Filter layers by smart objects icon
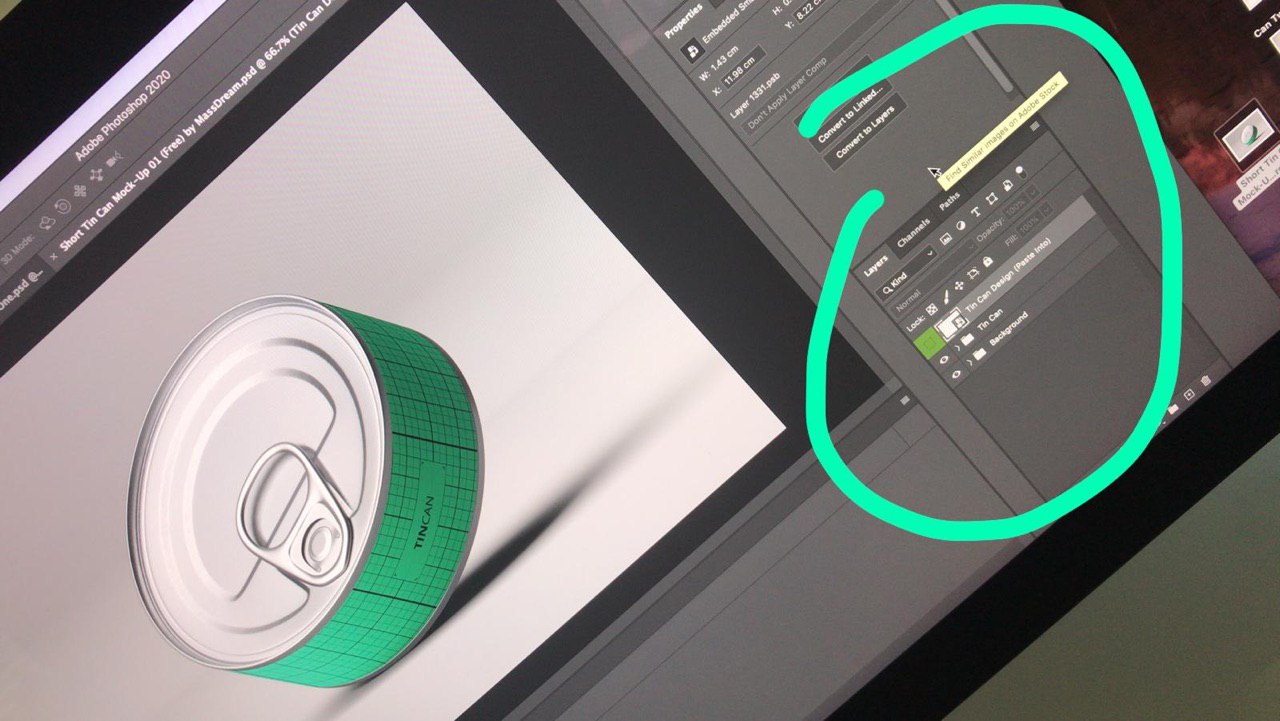Screen dimensions: 1280x721 point(1007,186)
